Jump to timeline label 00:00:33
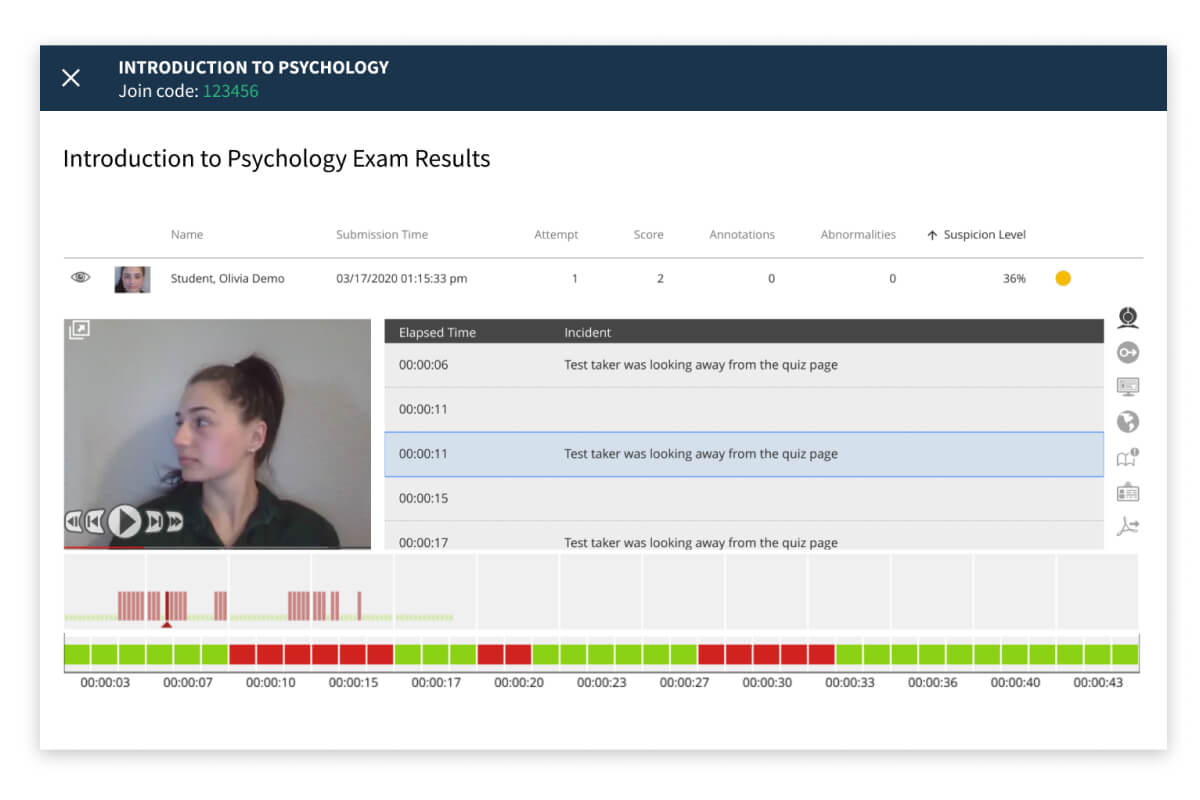The width and height of the screenshot is (1200, 800). pyautogui.click(x=850, y=683)
